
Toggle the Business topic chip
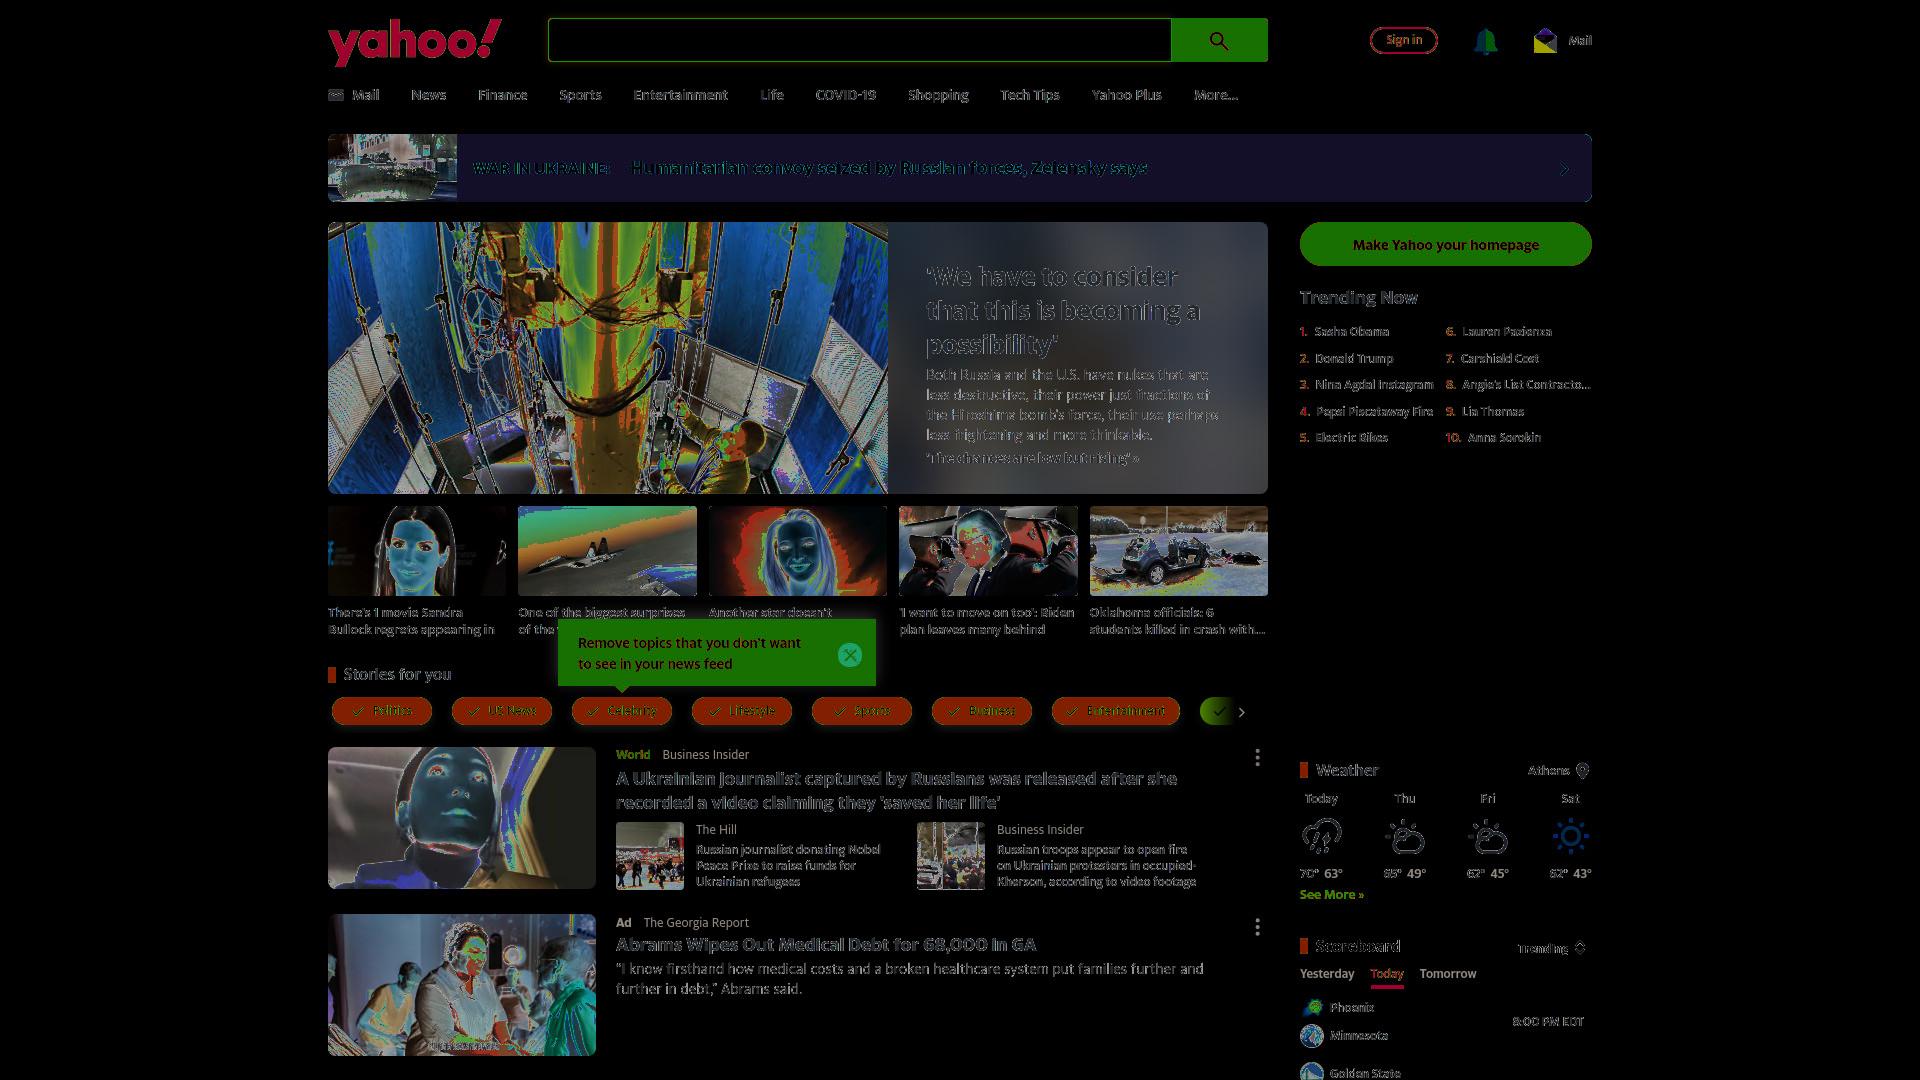(x=982, y=711)
